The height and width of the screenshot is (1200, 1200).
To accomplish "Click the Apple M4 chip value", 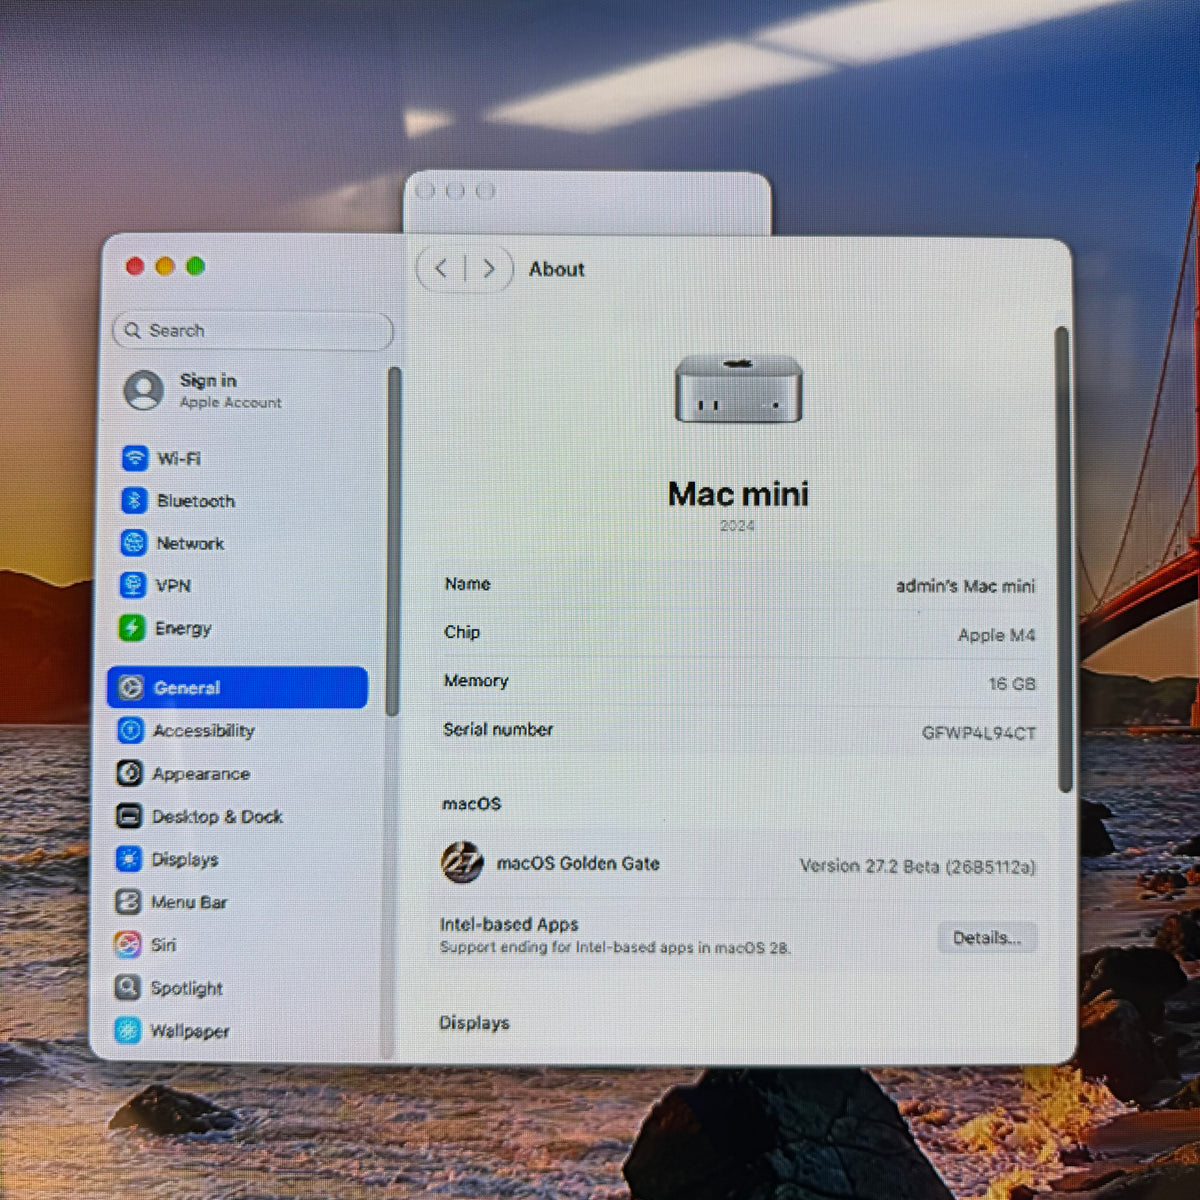I will (x=996, y=635).
